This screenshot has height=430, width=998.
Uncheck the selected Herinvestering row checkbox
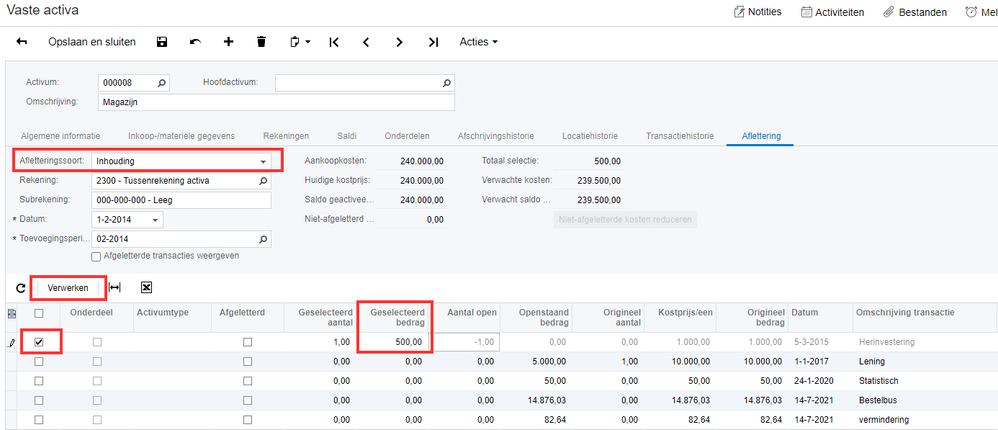(x=39, y=342)
